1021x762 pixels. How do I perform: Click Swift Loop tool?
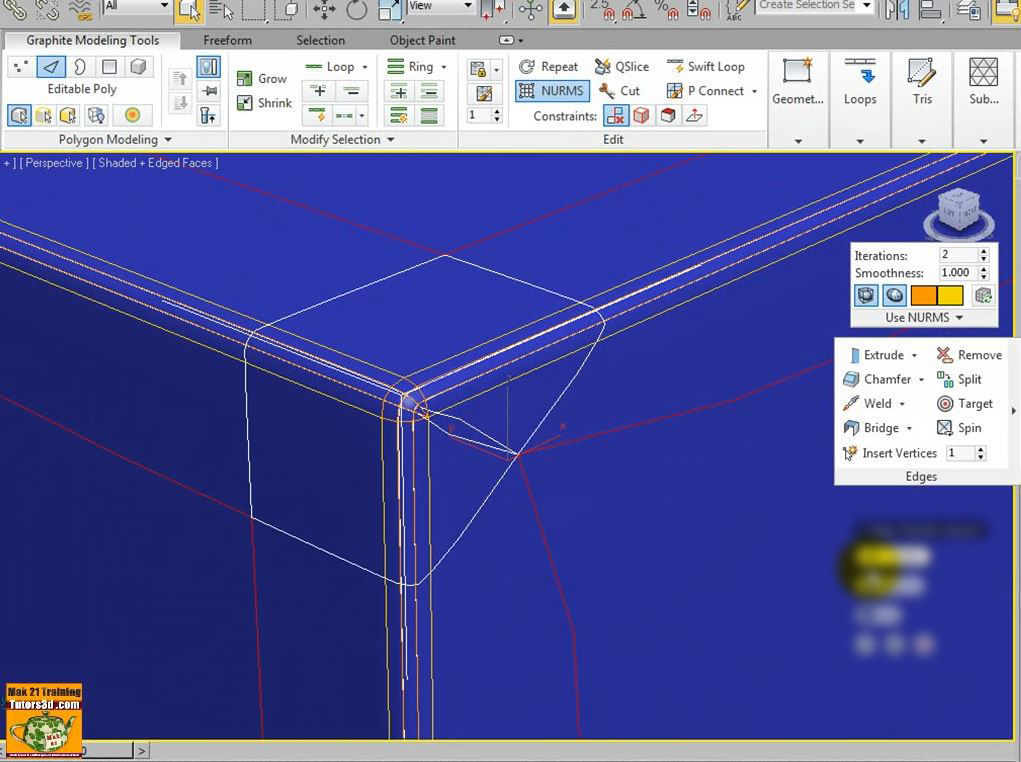(705, 67)
